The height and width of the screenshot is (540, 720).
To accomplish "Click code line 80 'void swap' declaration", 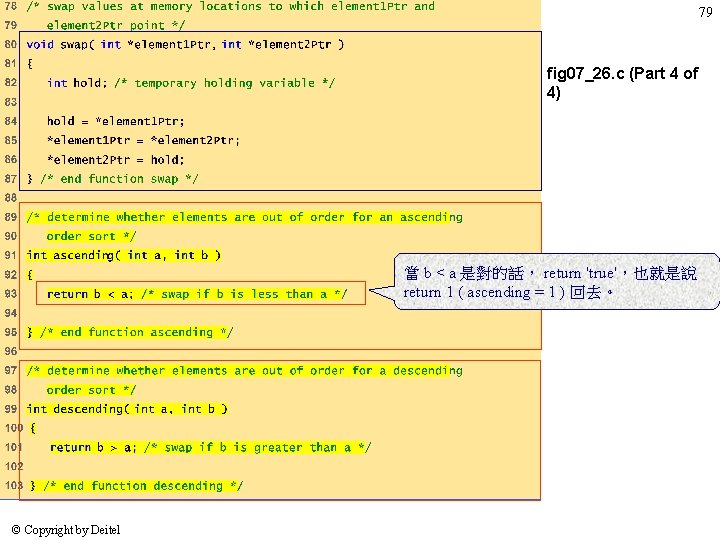I will coord(185,45).
